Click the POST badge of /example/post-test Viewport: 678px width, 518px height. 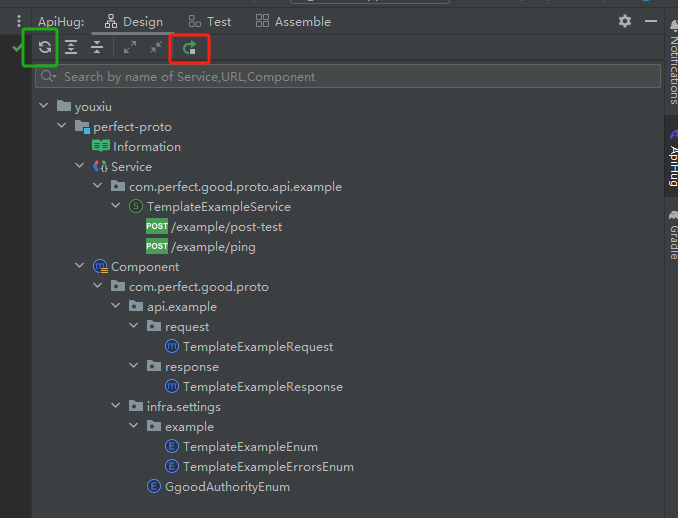pyautogui.click(x=157, y=226)
